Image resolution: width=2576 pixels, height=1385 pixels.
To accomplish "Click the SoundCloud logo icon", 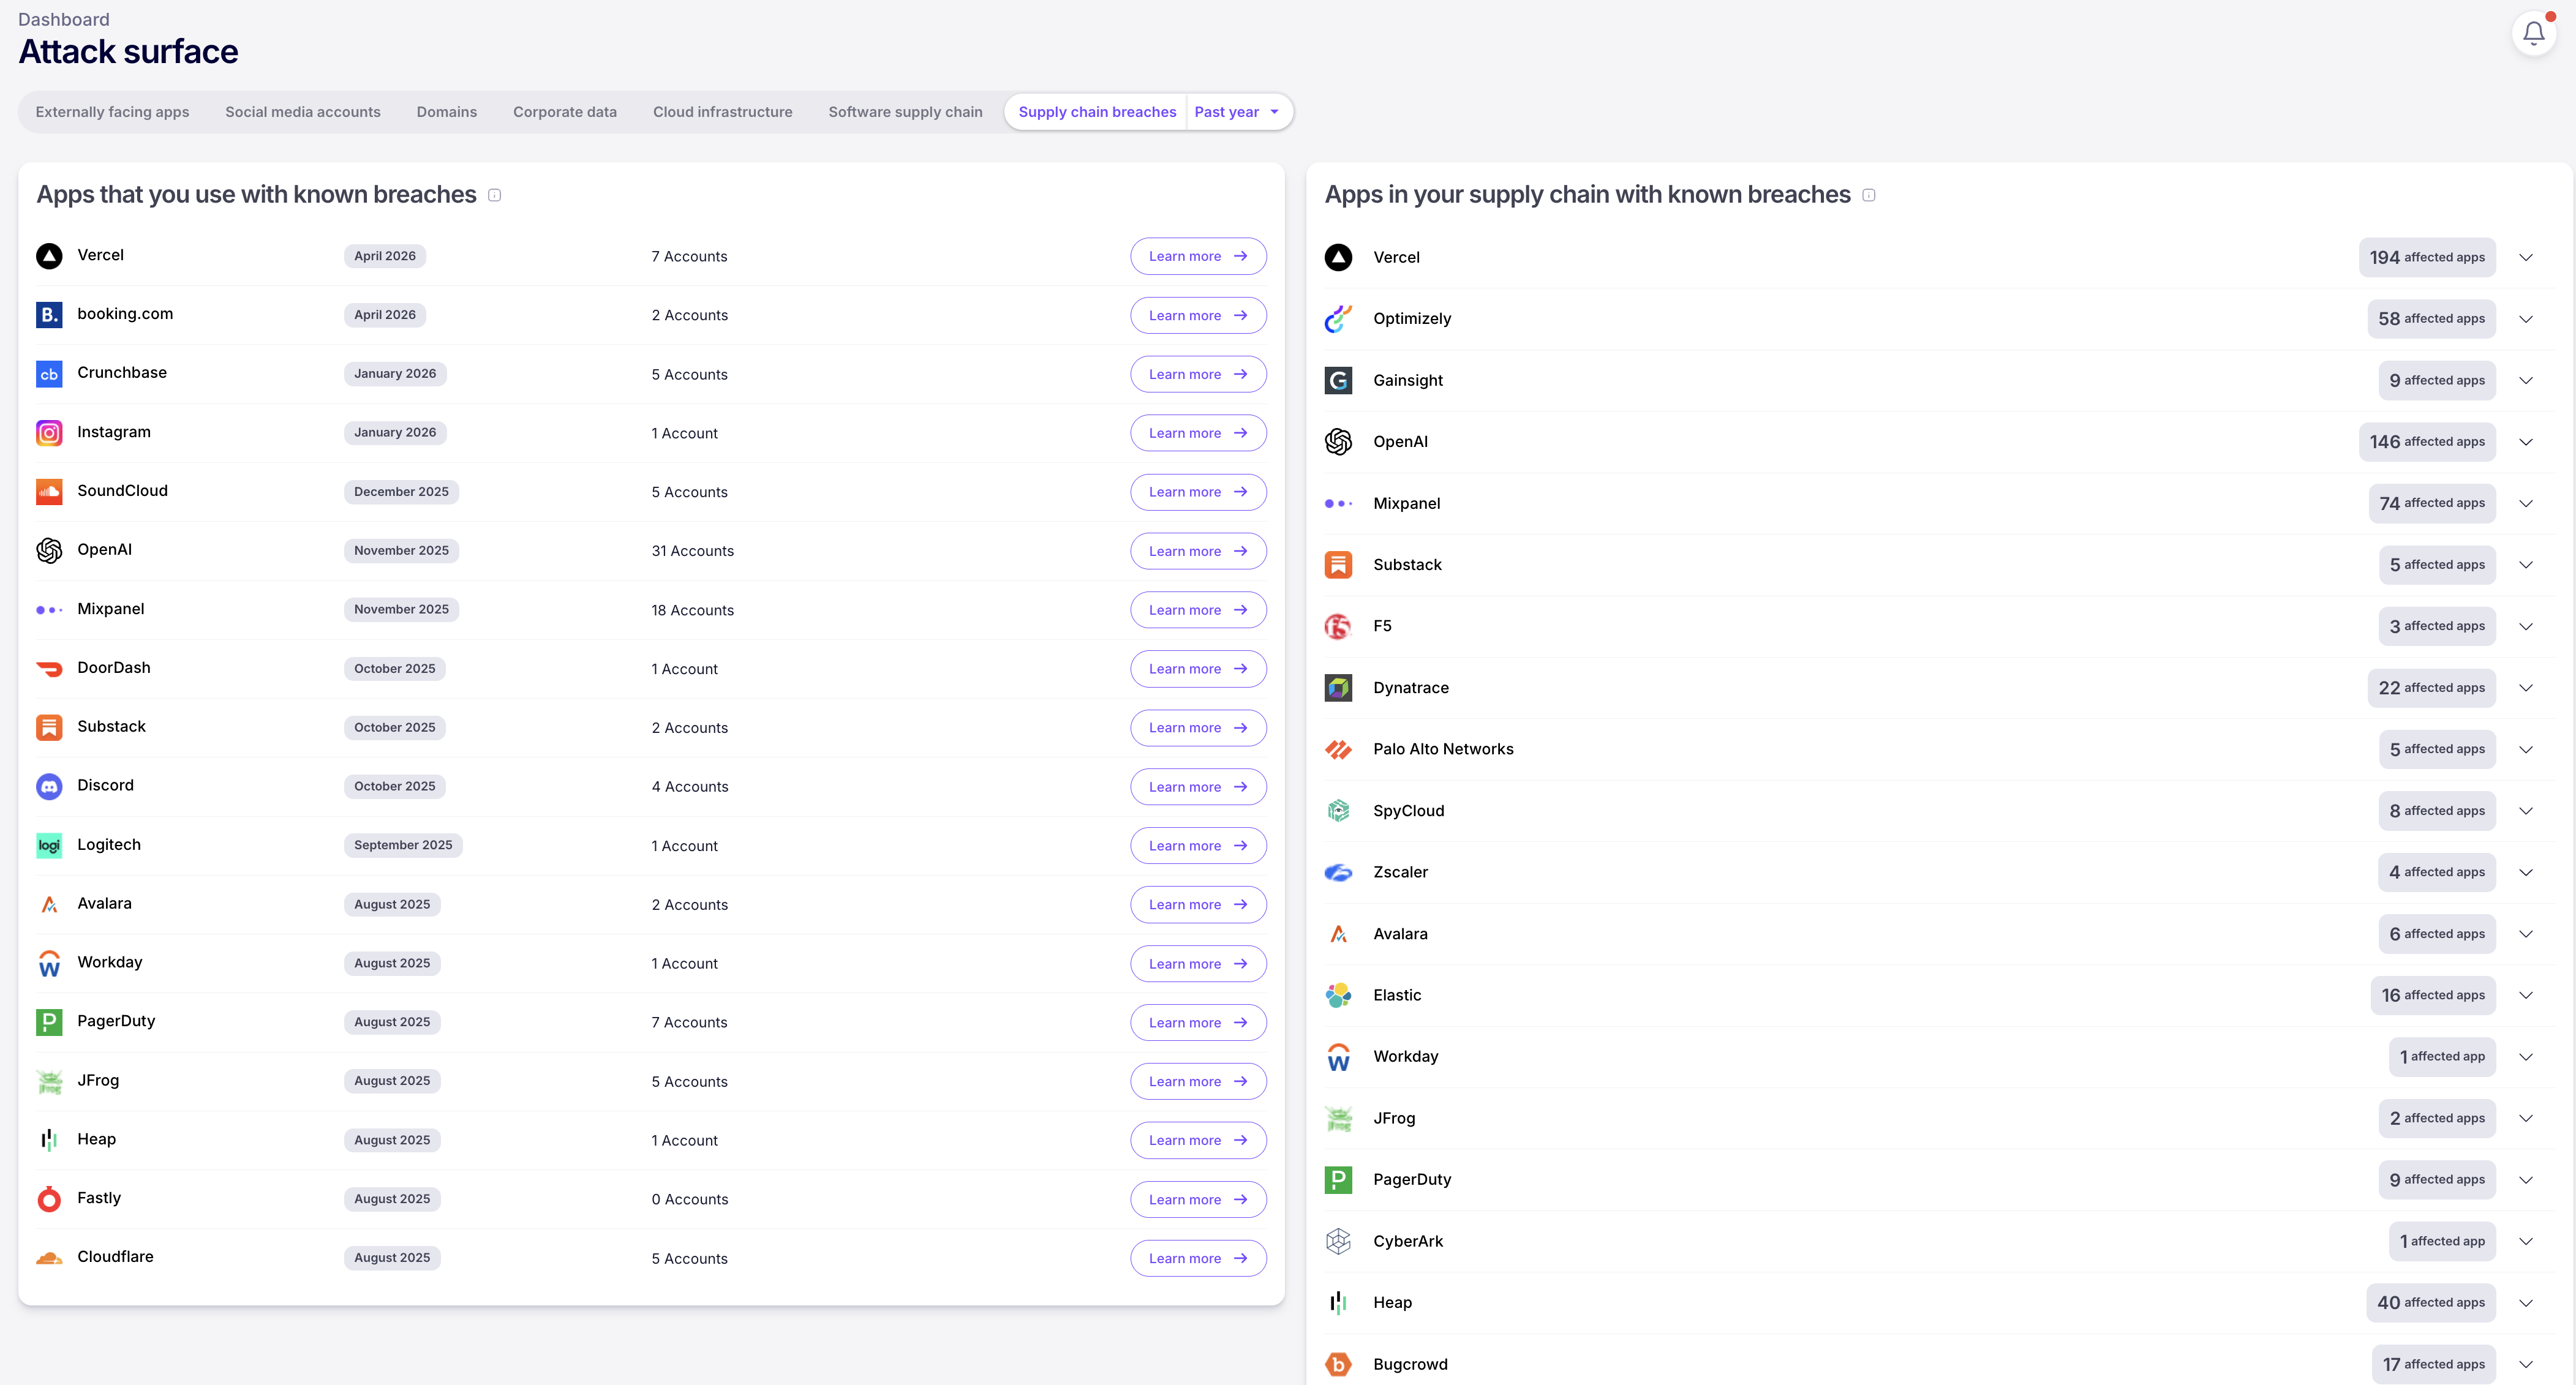I will pyautogui.click(x=49, y=492).
